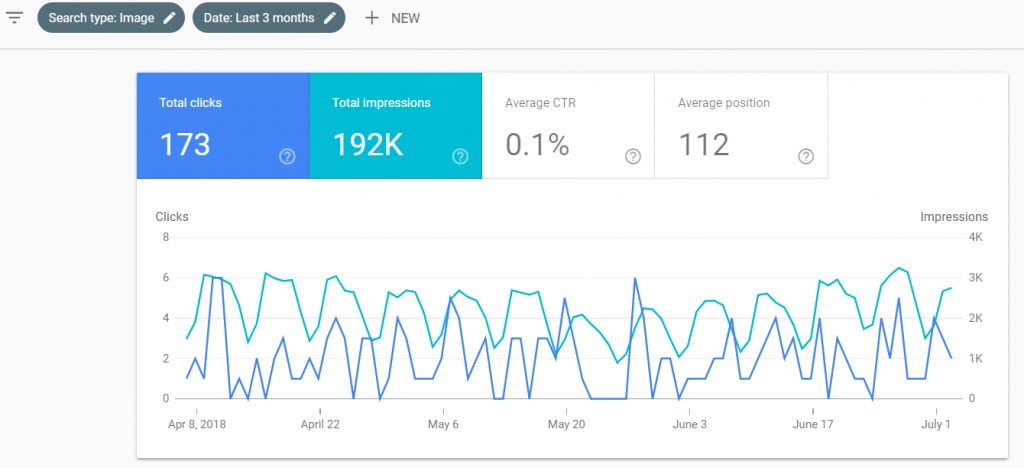
Task: Open help icon on Average position card
Action: tap(806, 156)
